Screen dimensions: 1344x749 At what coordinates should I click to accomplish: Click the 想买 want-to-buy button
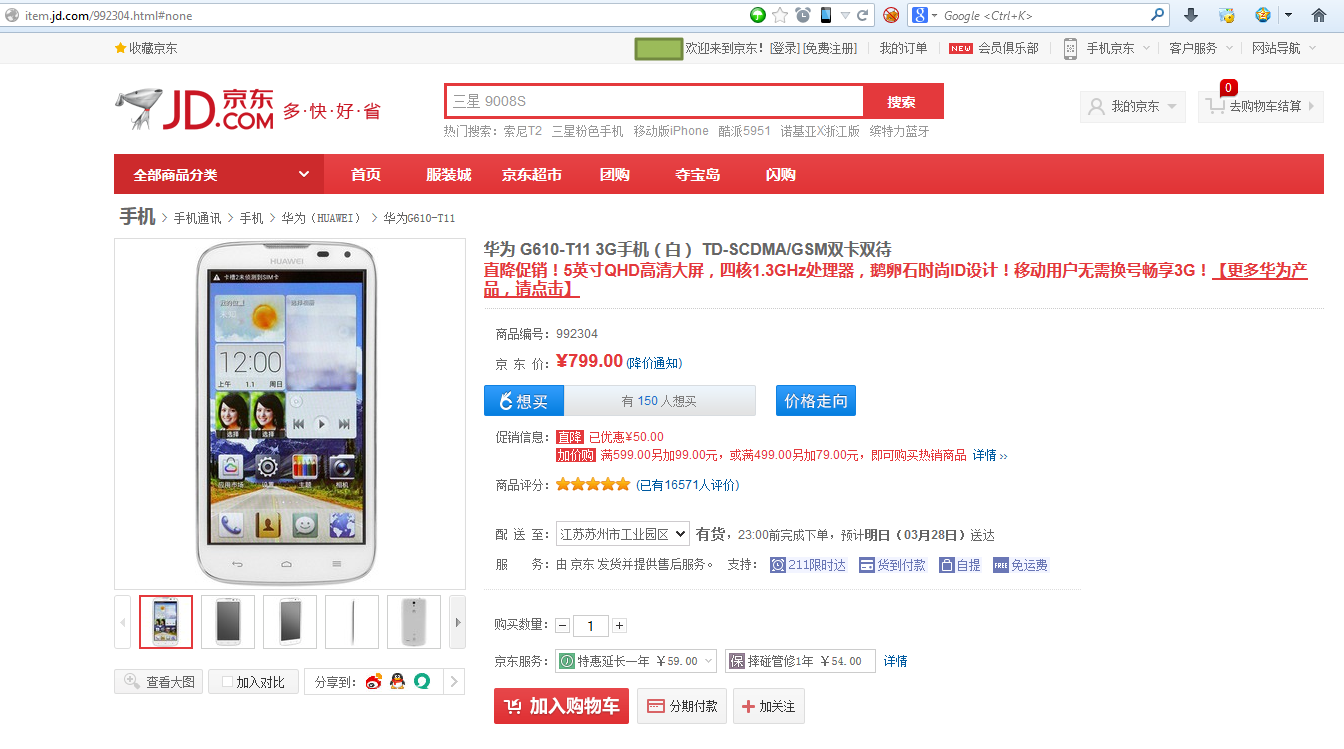pos(524,401)
